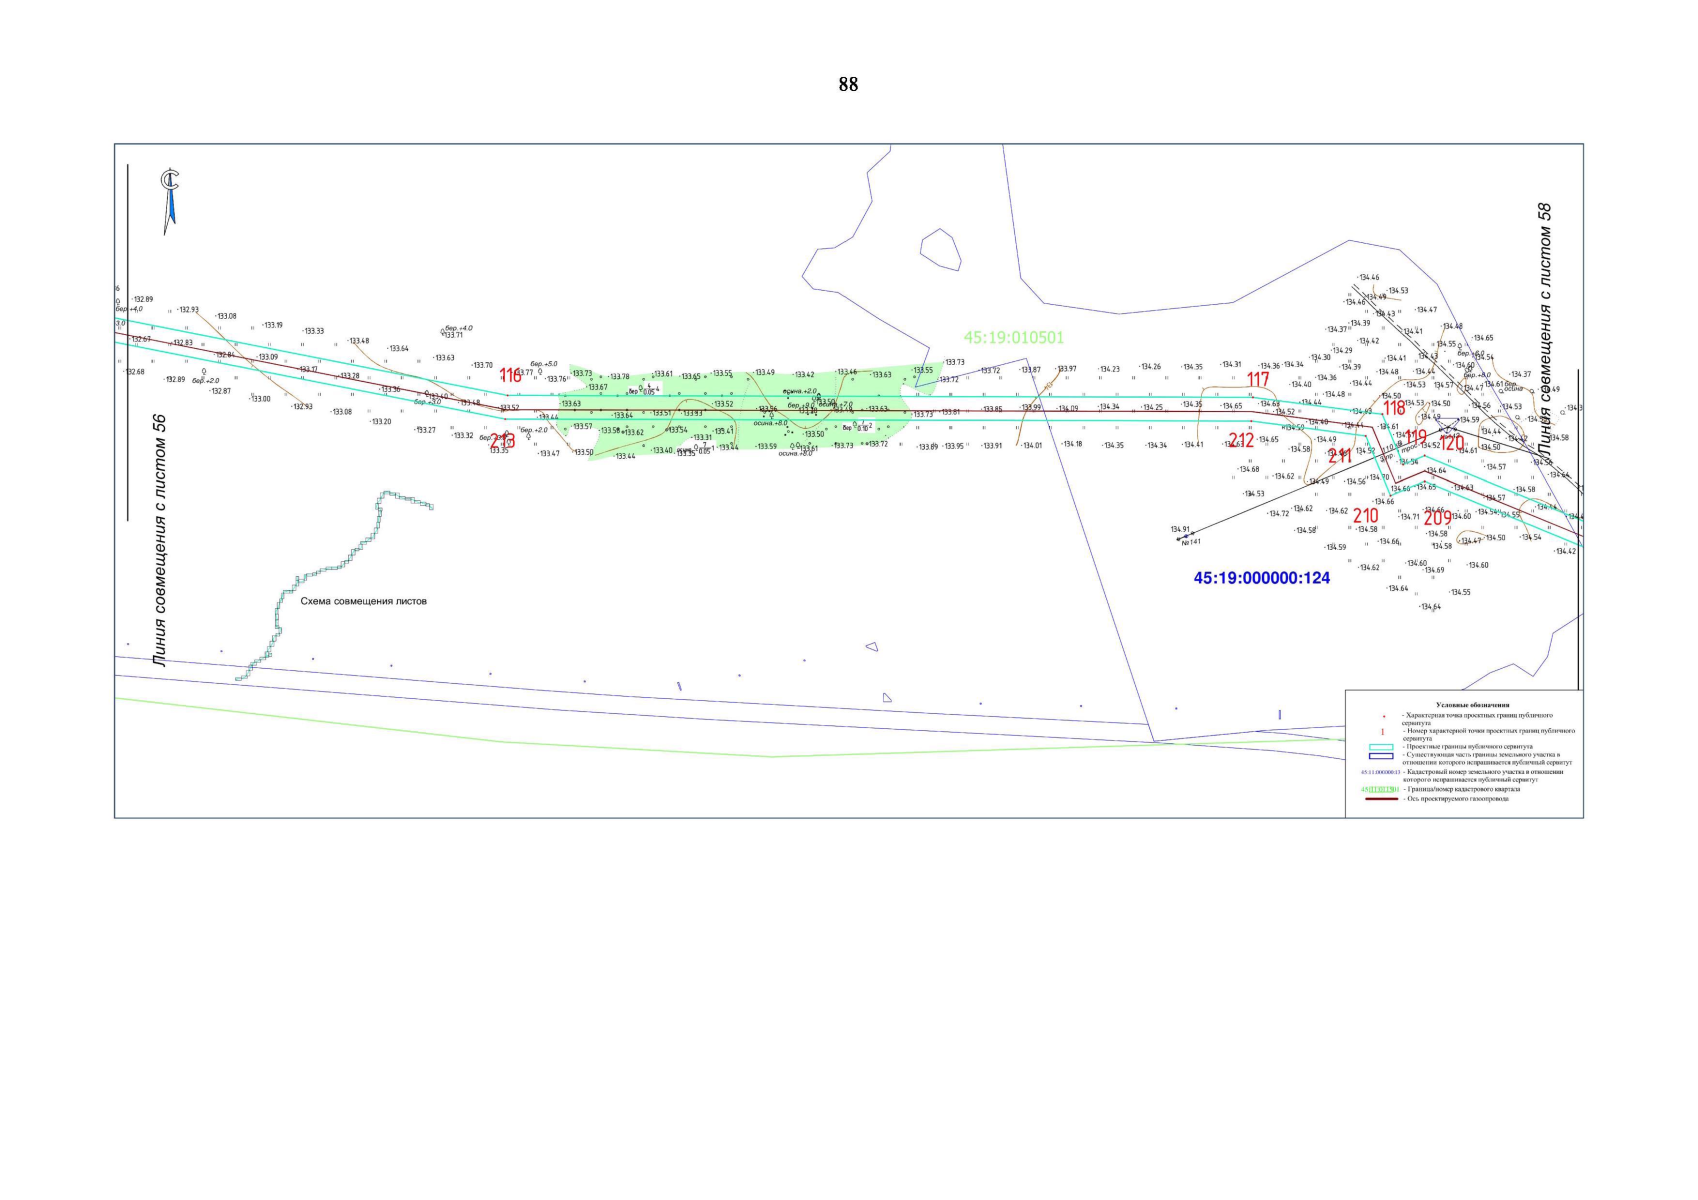Click red point number 117

1257,380
